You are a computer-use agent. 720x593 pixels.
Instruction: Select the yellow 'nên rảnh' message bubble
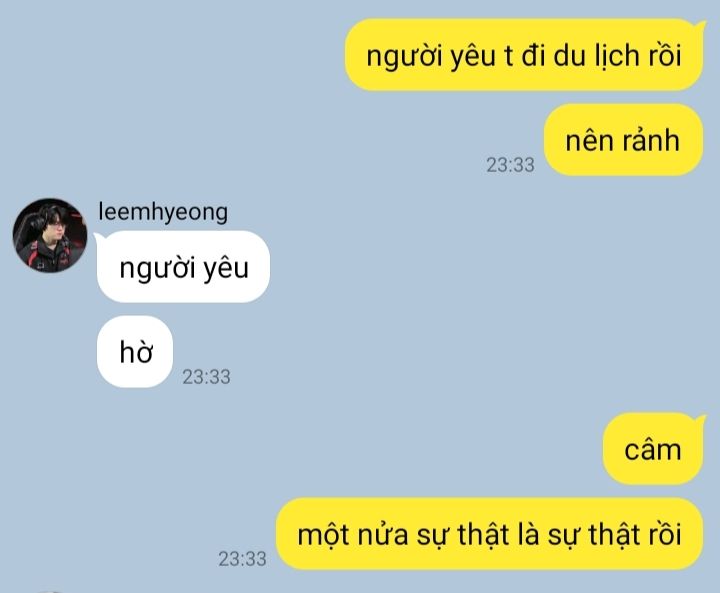click(x=623, y=140)
